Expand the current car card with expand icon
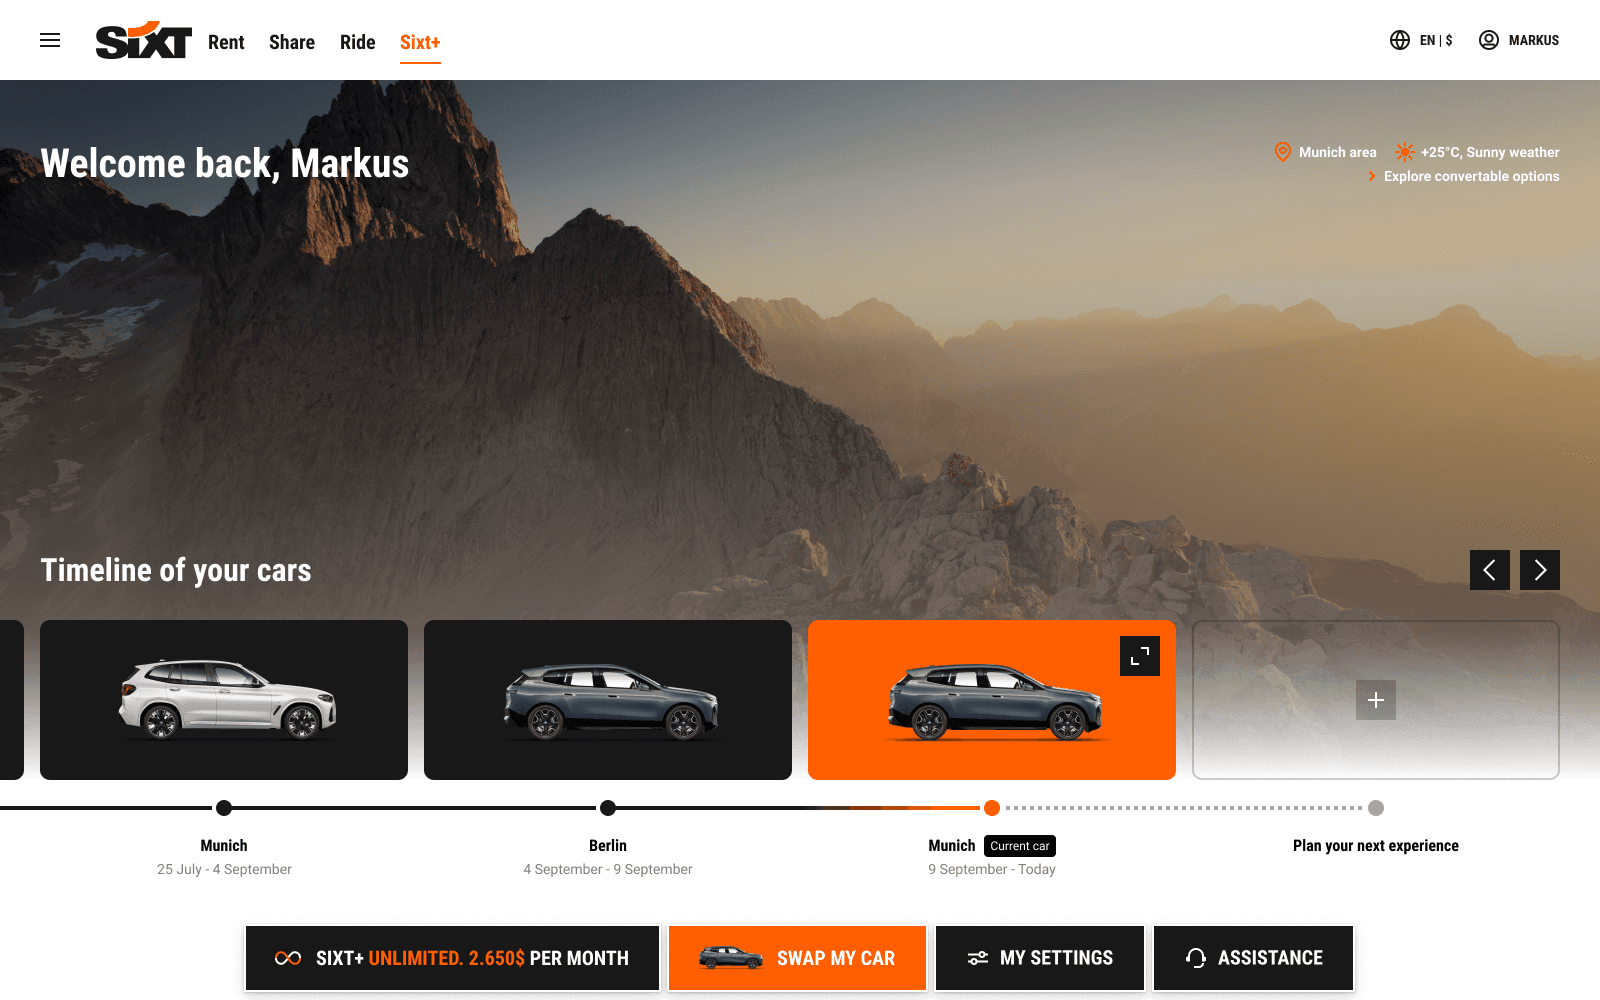Image resolution: width=1600 pixels, height=1000 pixels. pyautogui.click(x=1140, y=656)
